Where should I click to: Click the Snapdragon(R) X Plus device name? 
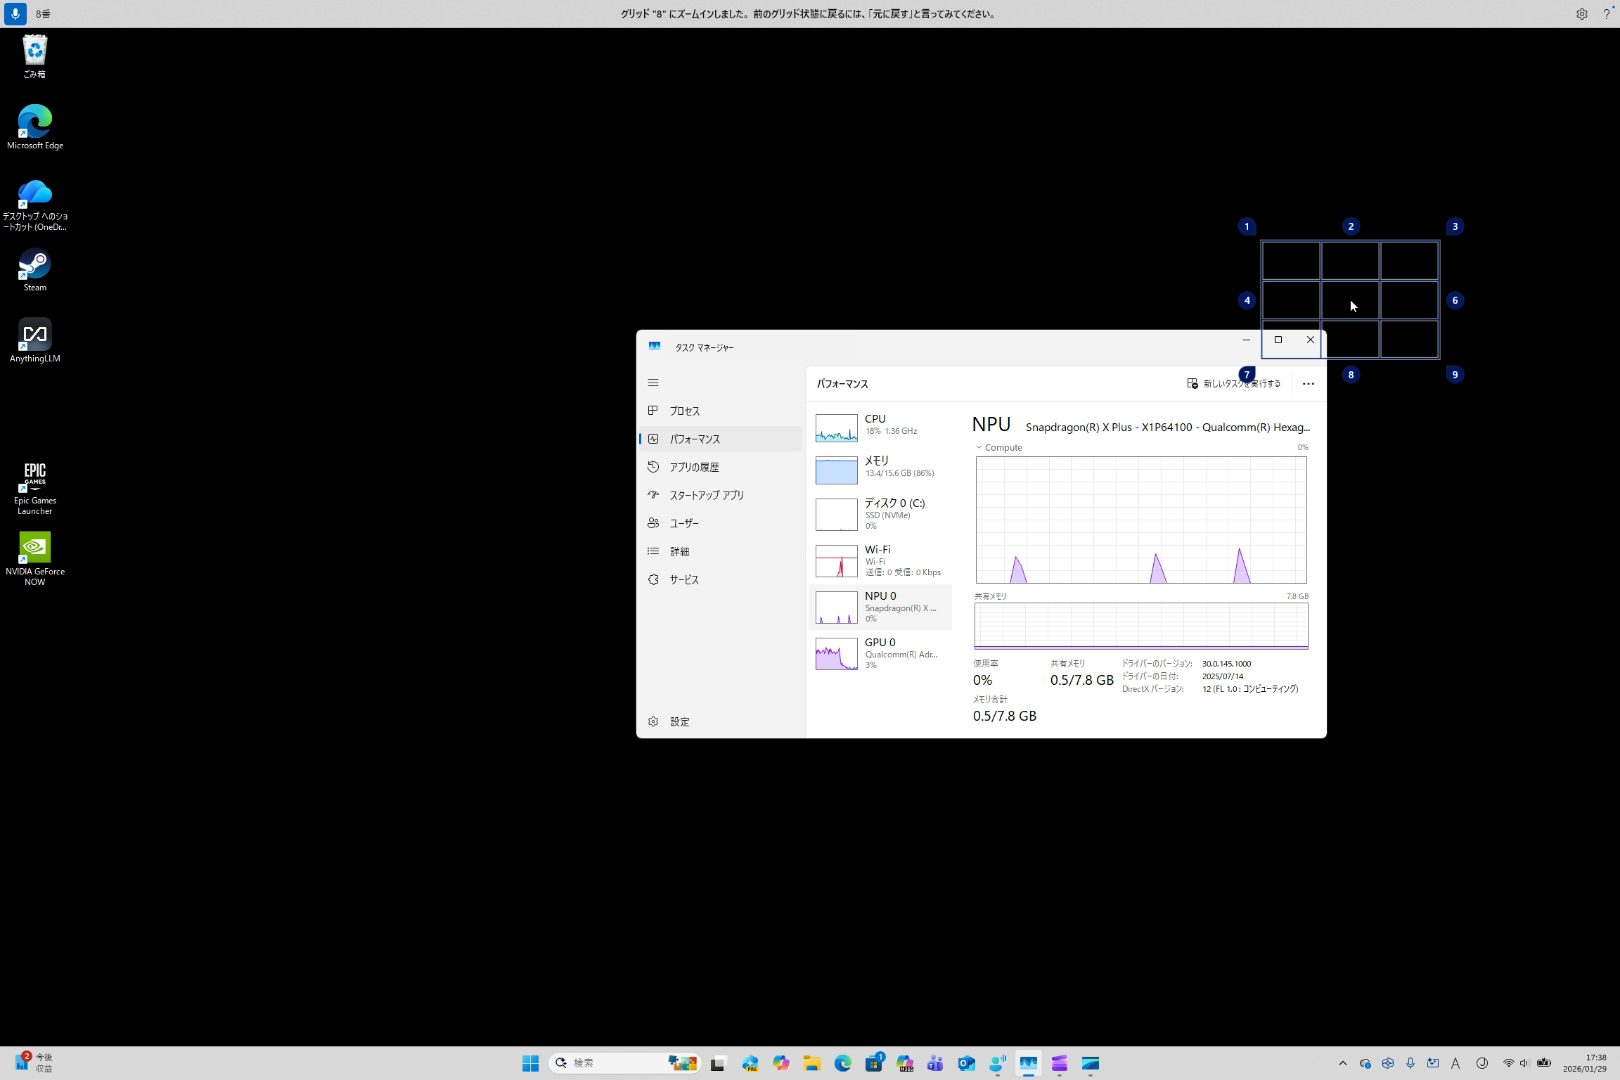pyautogui.click(x=1167, y=427)
